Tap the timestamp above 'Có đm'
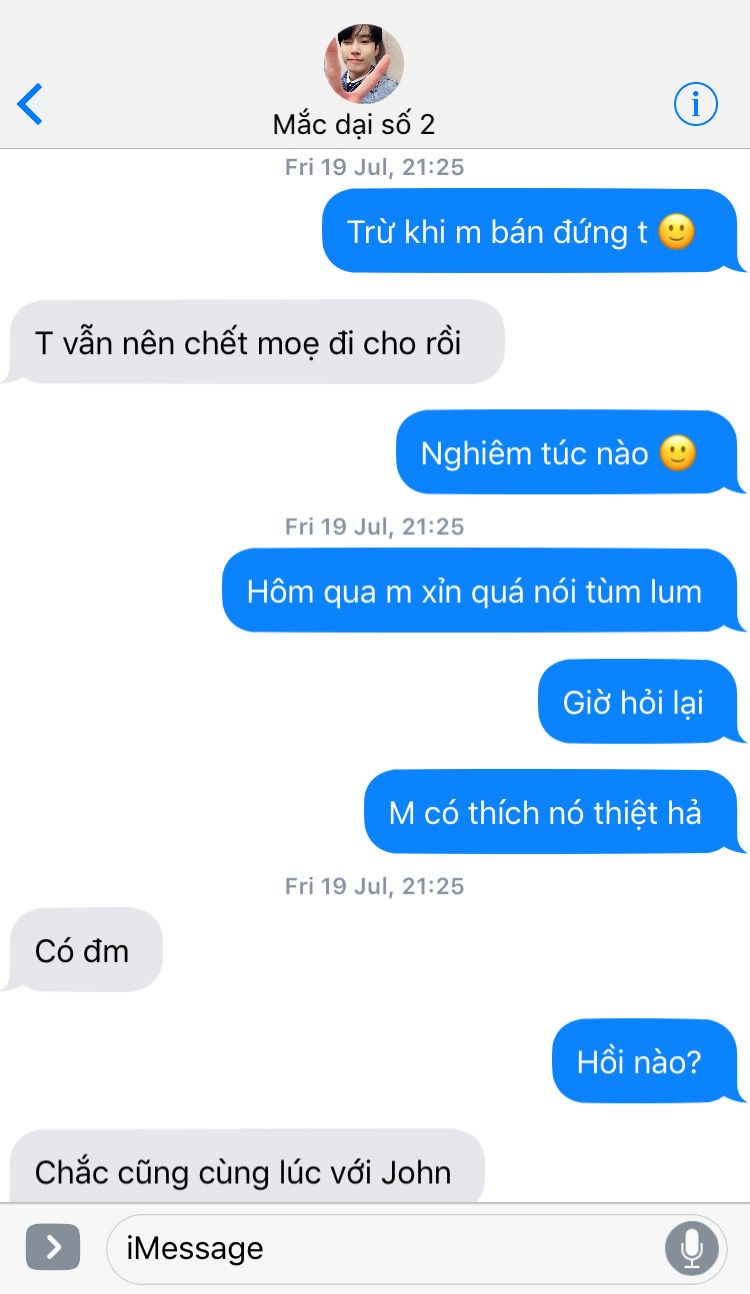The width and height of the screenshot is (750, 1294). [375, 886]
